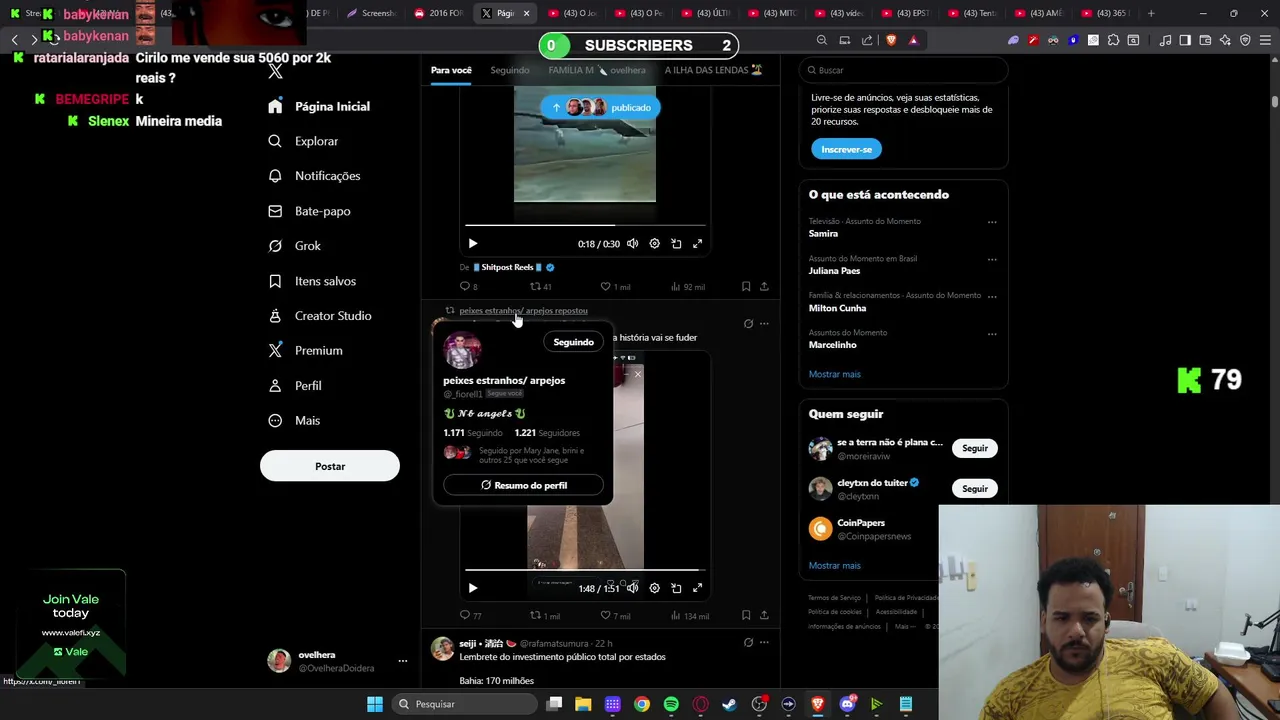Play the Shitpost Reels video
The image size is (1280, 720).
pos(473,243)
